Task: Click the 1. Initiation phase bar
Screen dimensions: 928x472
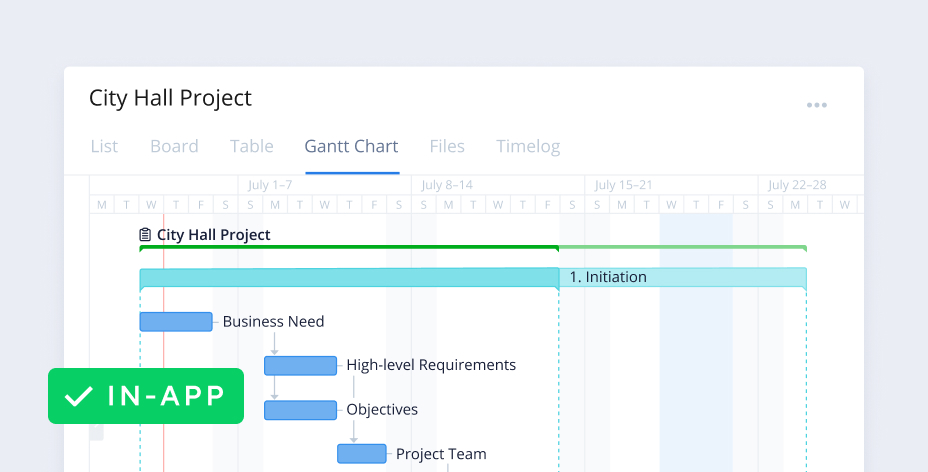Action: [x=472, y=278]
